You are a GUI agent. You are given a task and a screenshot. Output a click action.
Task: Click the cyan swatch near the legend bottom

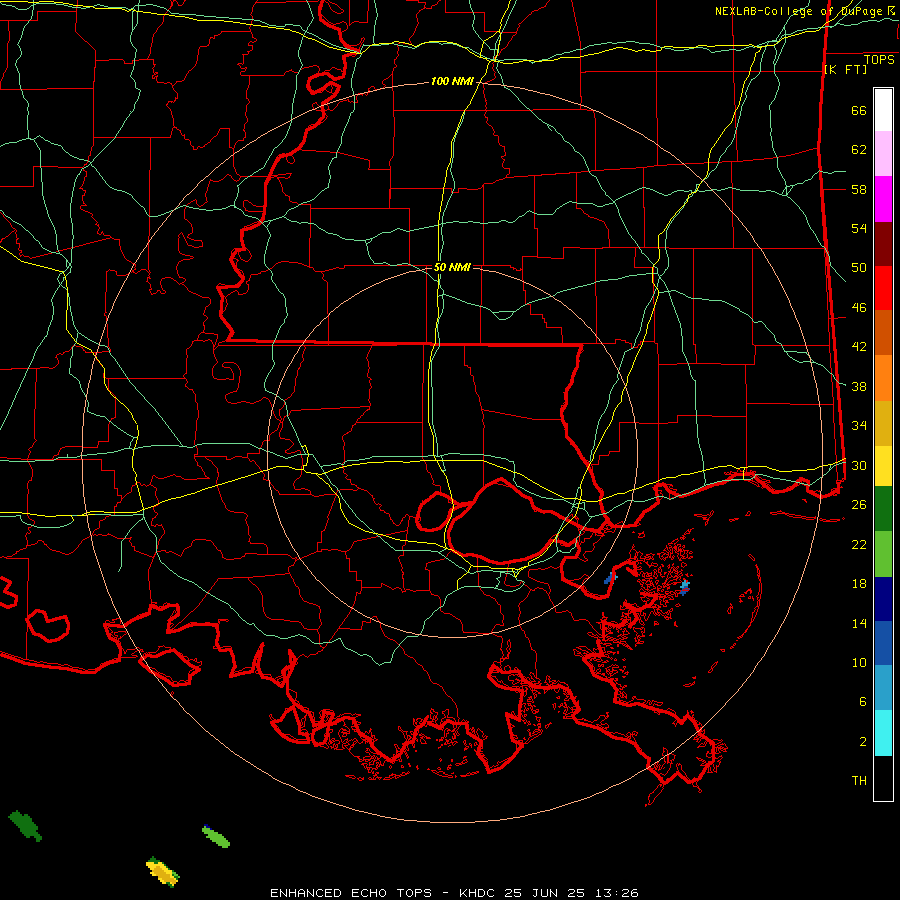click(883, 733)
